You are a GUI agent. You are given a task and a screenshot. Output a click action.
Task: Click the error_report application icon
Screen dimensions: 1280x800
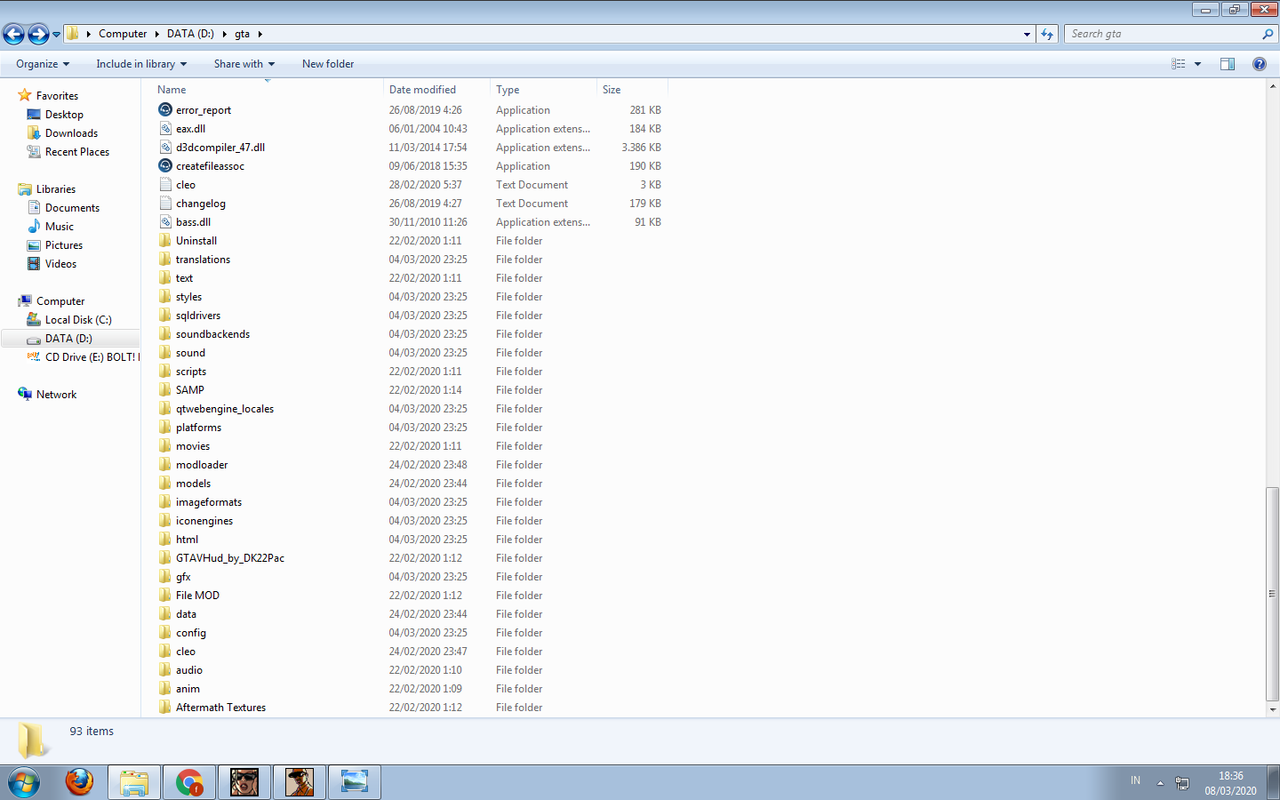(x=165, y=110)
